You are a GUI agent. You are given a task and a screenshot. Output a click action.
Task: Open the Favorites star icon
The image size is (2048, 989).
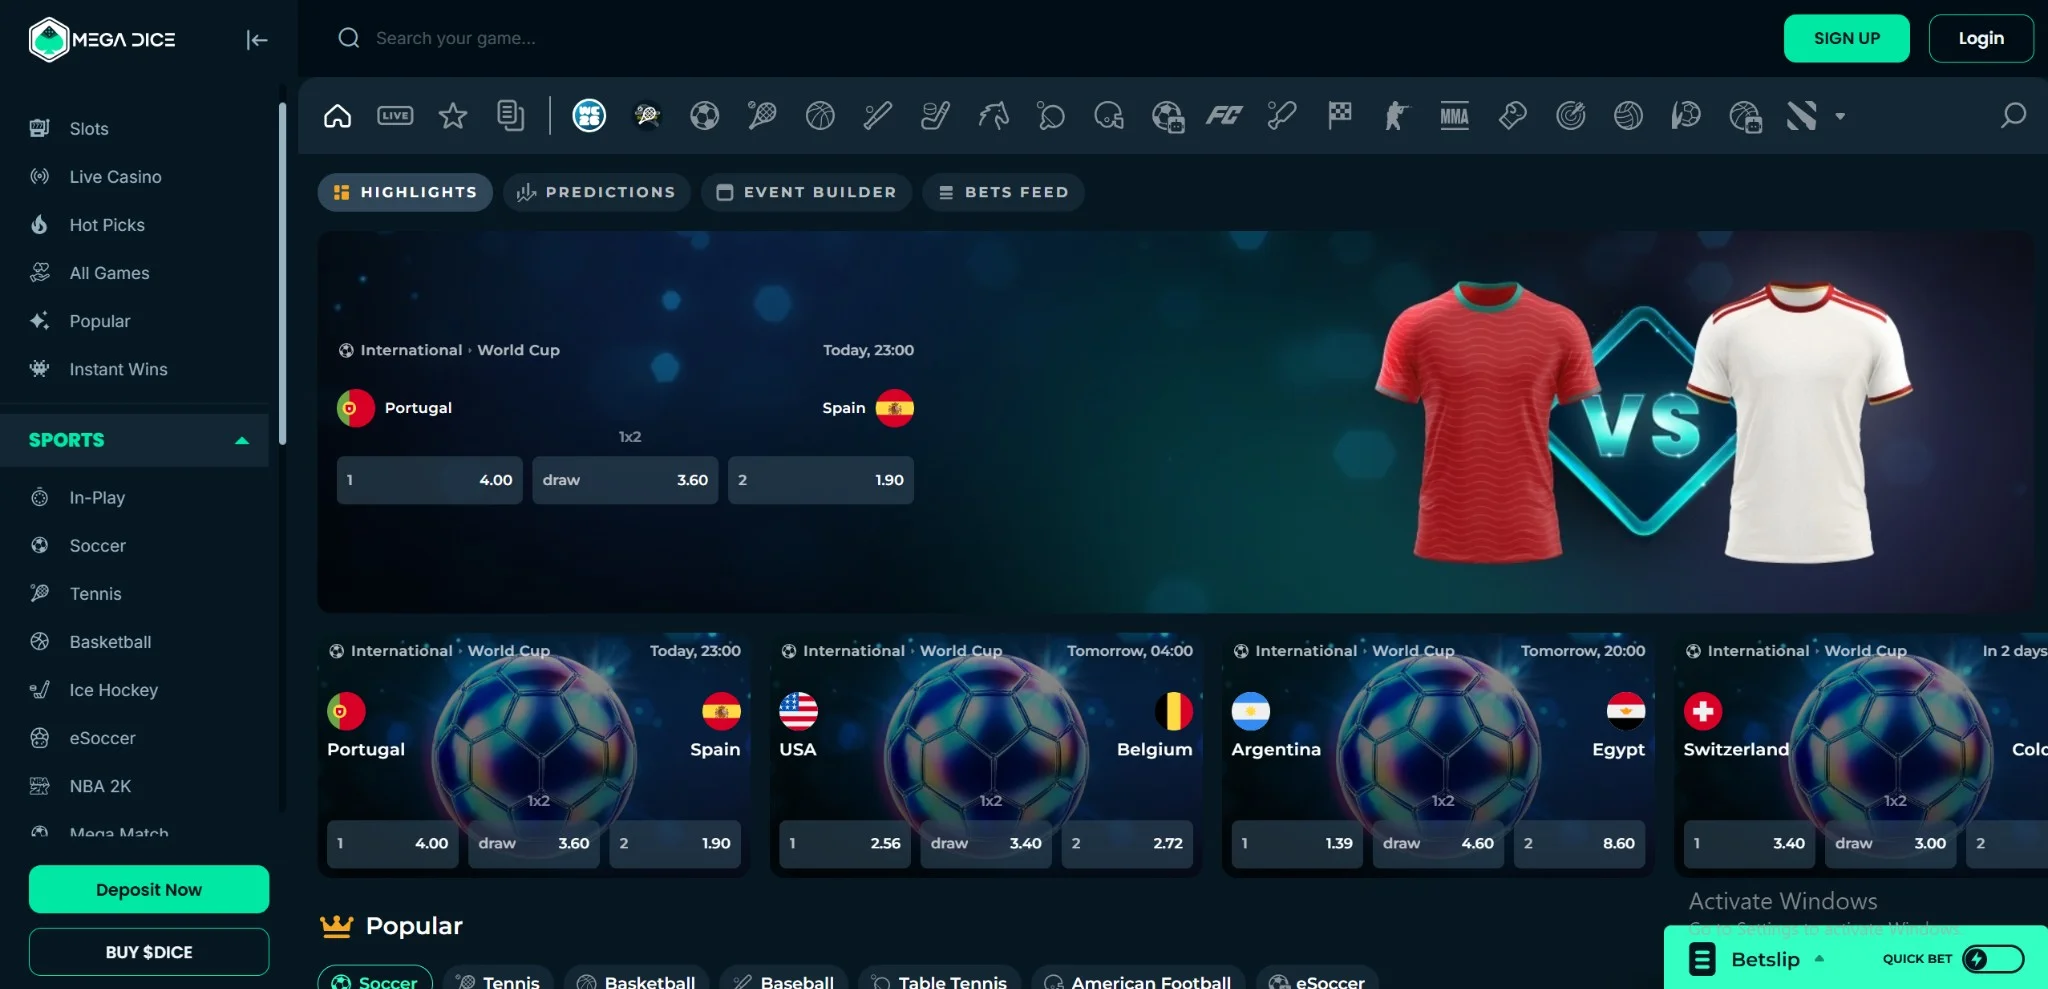(453, 116)
